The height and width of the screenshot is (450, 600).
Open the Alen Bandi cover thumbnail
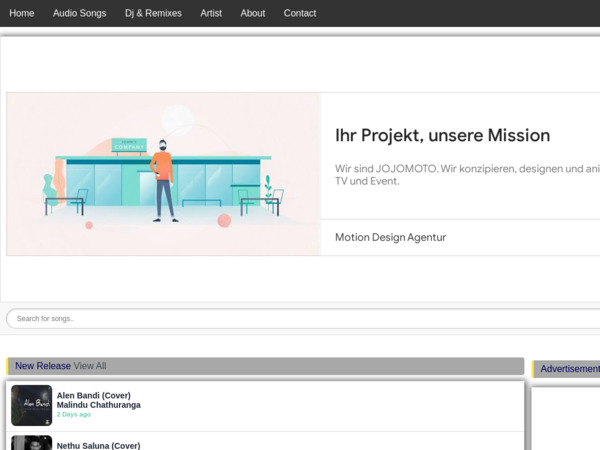pos(31,405)
